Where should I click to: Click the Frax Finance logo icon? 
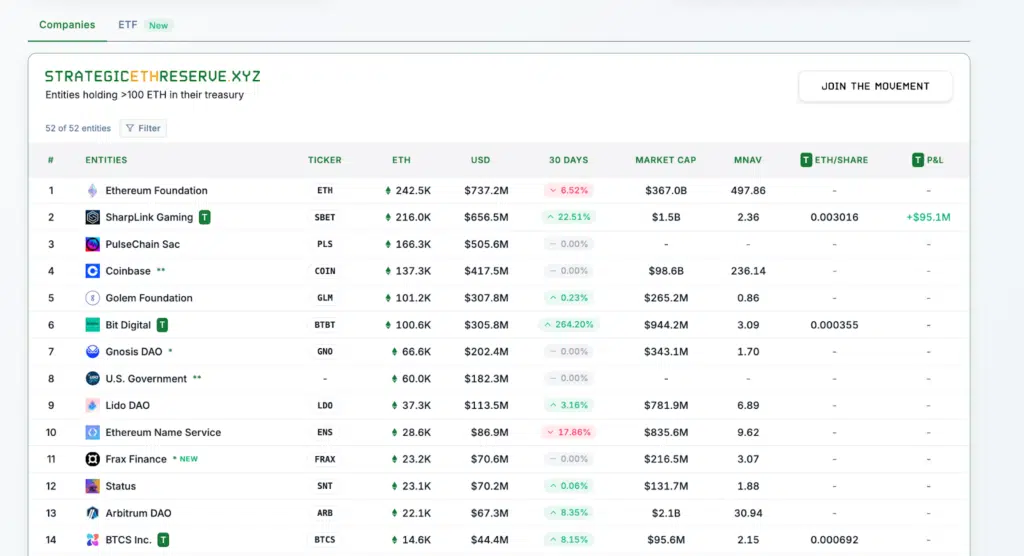tap(93, 459)
